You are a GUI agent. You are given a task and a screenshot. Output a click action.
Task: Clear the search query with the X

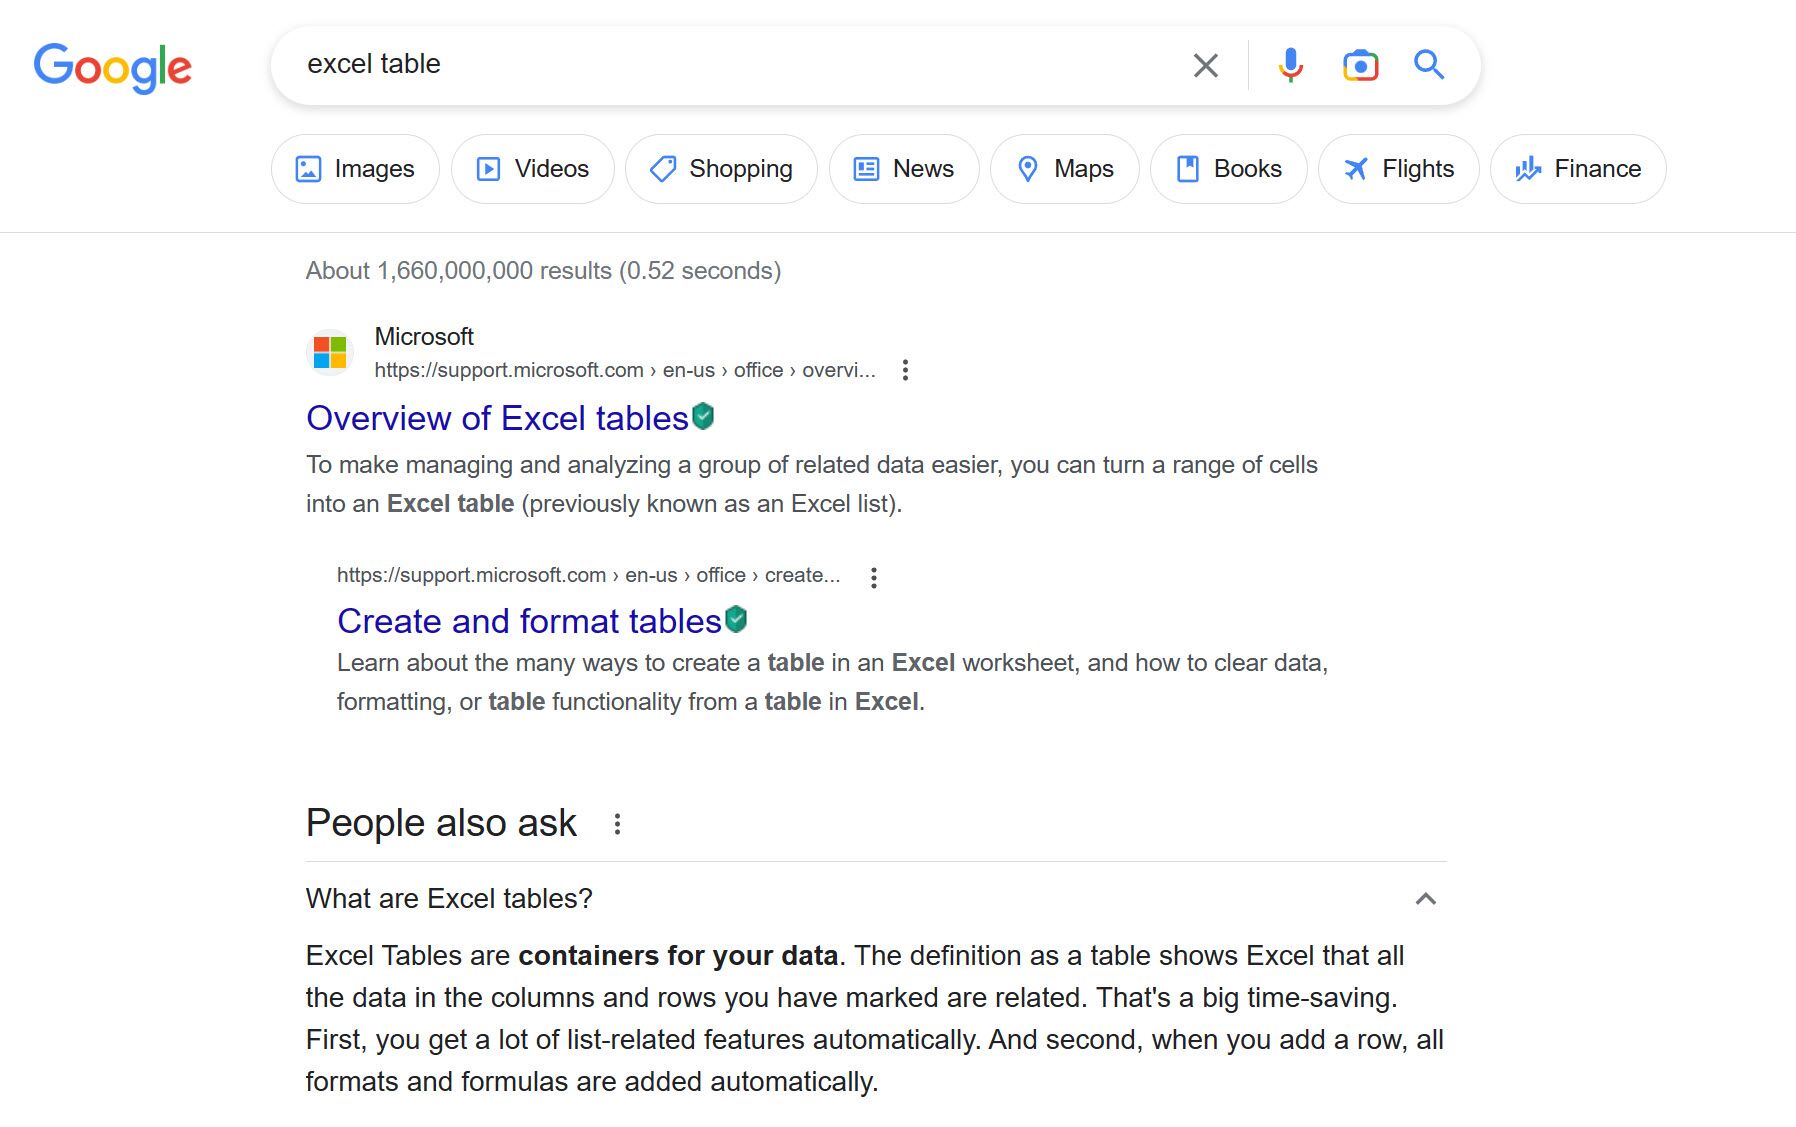coord(1206,65)
